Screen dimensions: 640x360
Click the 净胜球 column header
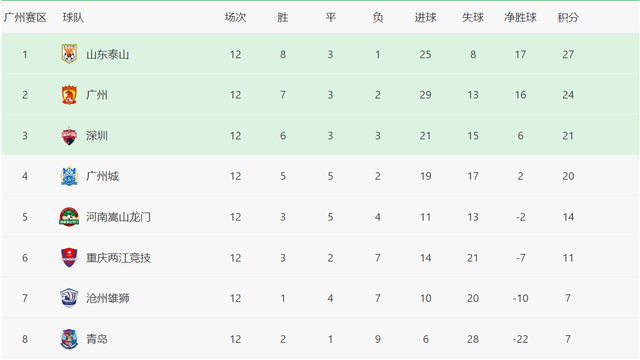[520, 18]
